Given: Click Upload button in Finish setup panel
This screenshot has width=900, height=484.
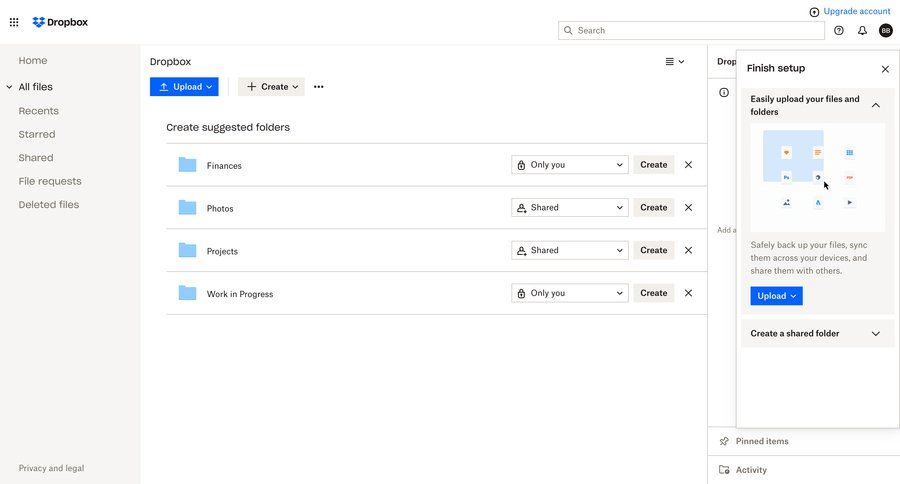Looking at the screenshot, I should tap(777, 296).
